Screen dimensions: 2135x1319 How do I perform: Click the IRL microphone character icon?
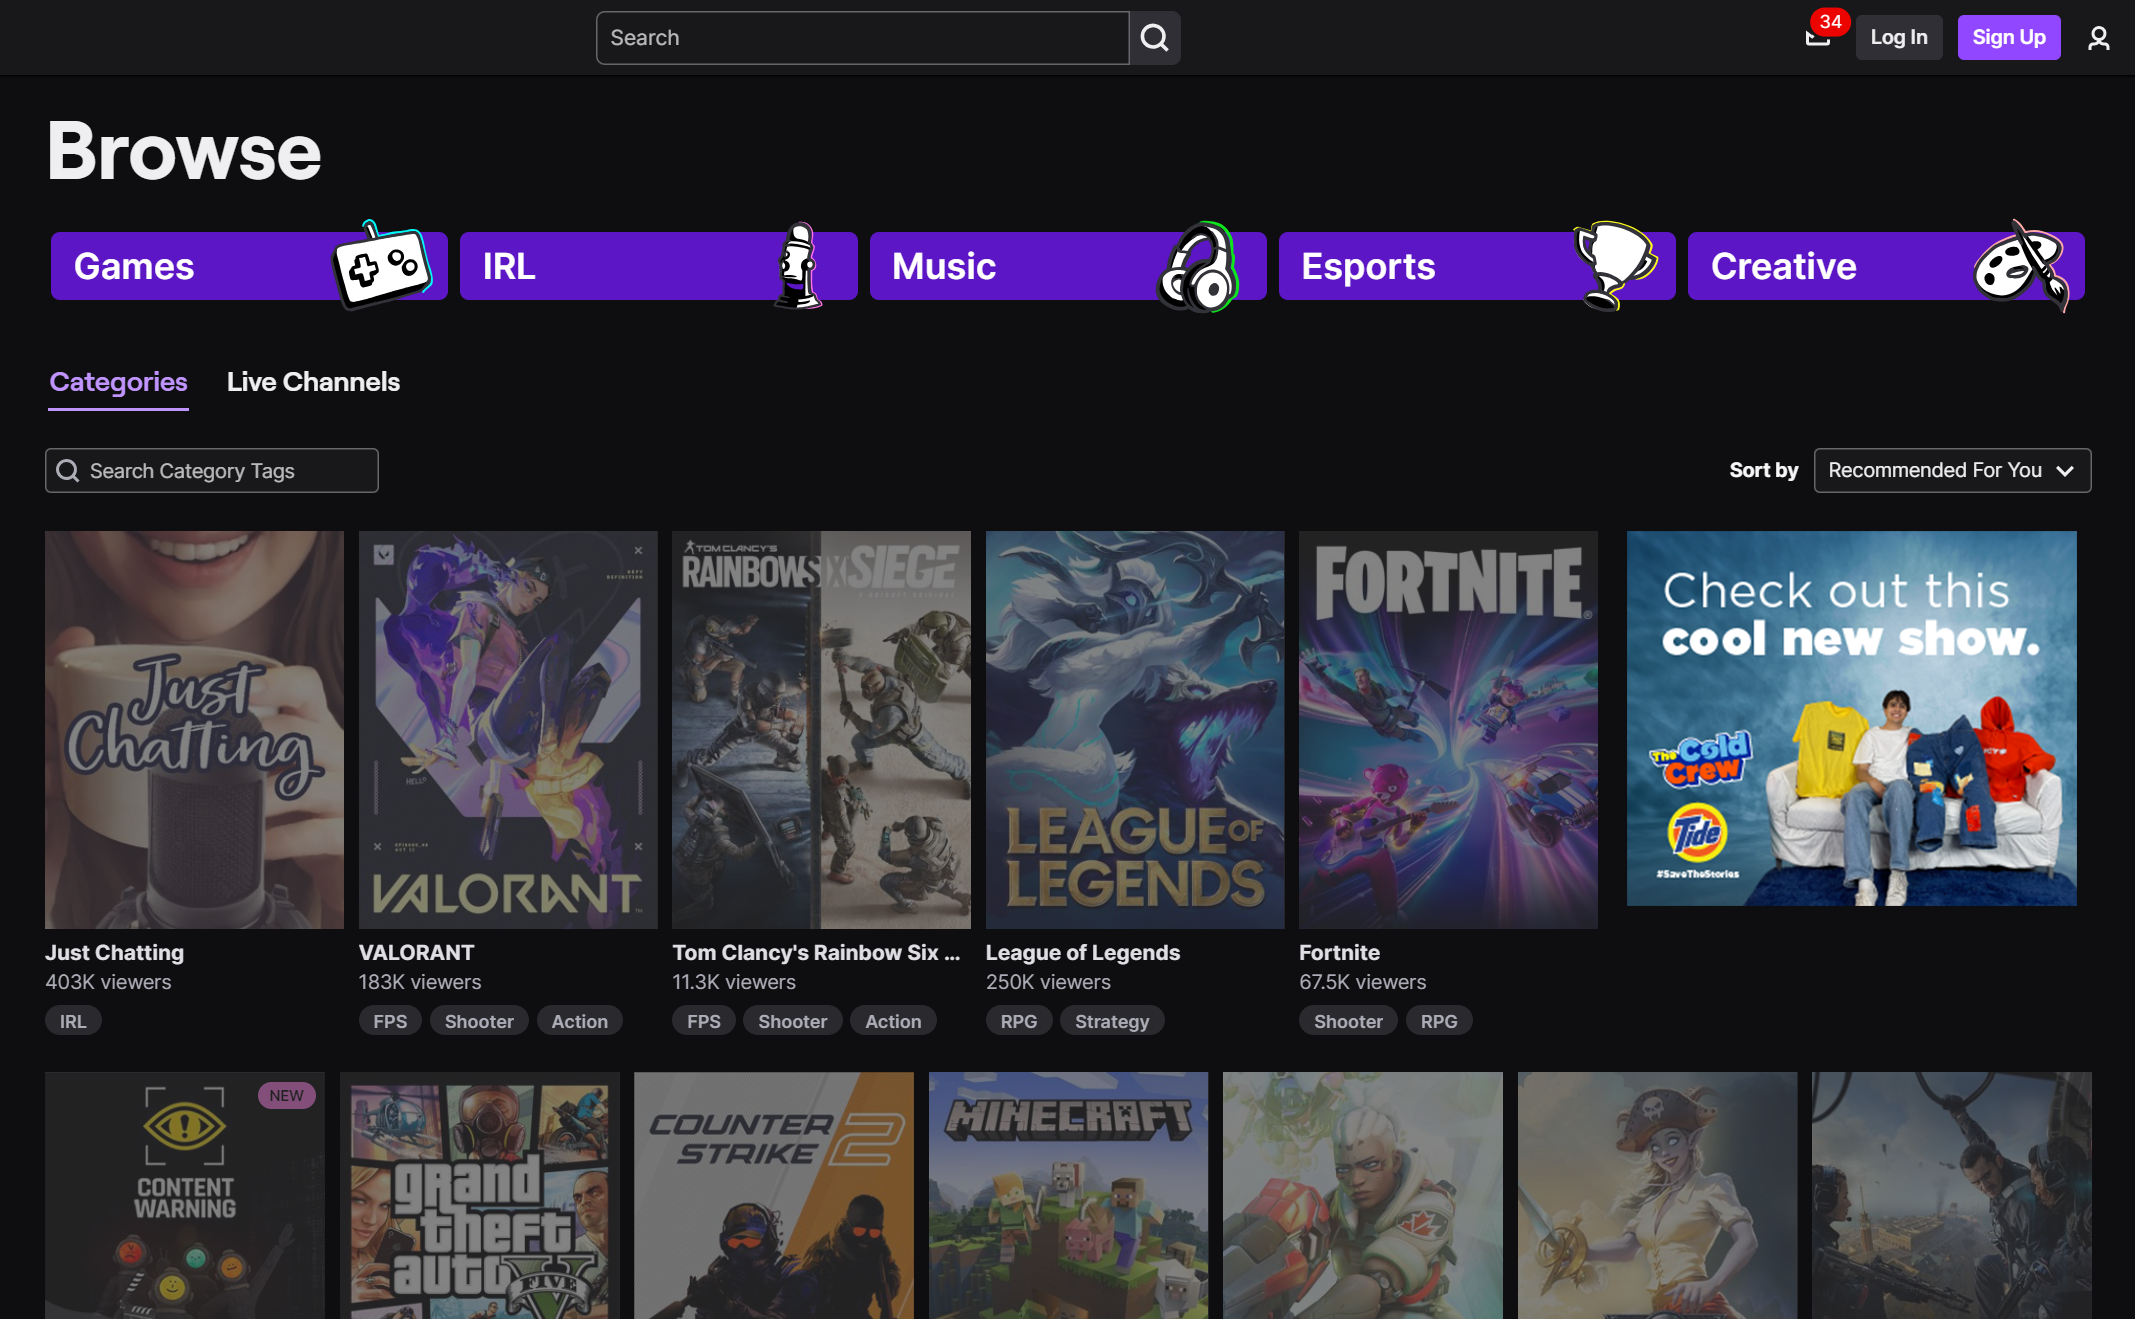click(x=797, y=266)
